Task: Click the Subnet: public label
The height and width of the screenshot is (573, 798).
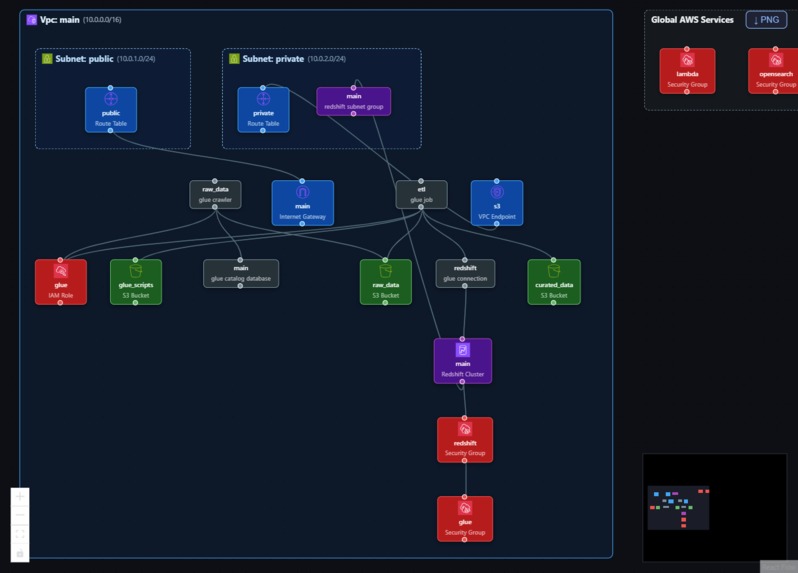Action: 84,59
